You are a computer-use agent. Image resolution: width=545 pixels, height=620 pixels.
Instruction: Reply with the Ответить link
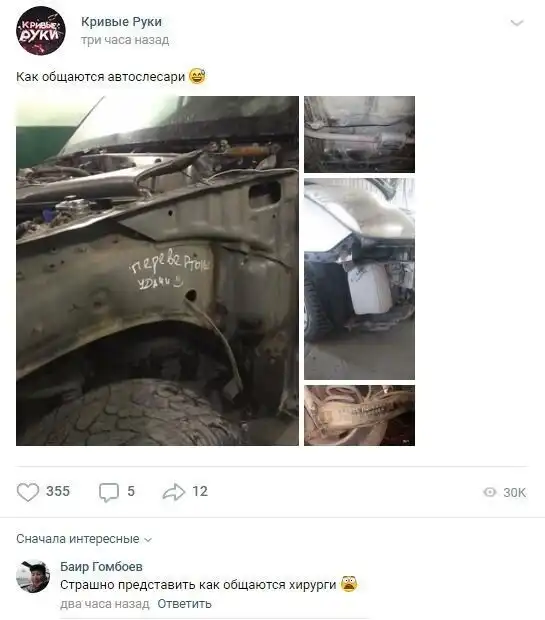click(x=184, y=604)
